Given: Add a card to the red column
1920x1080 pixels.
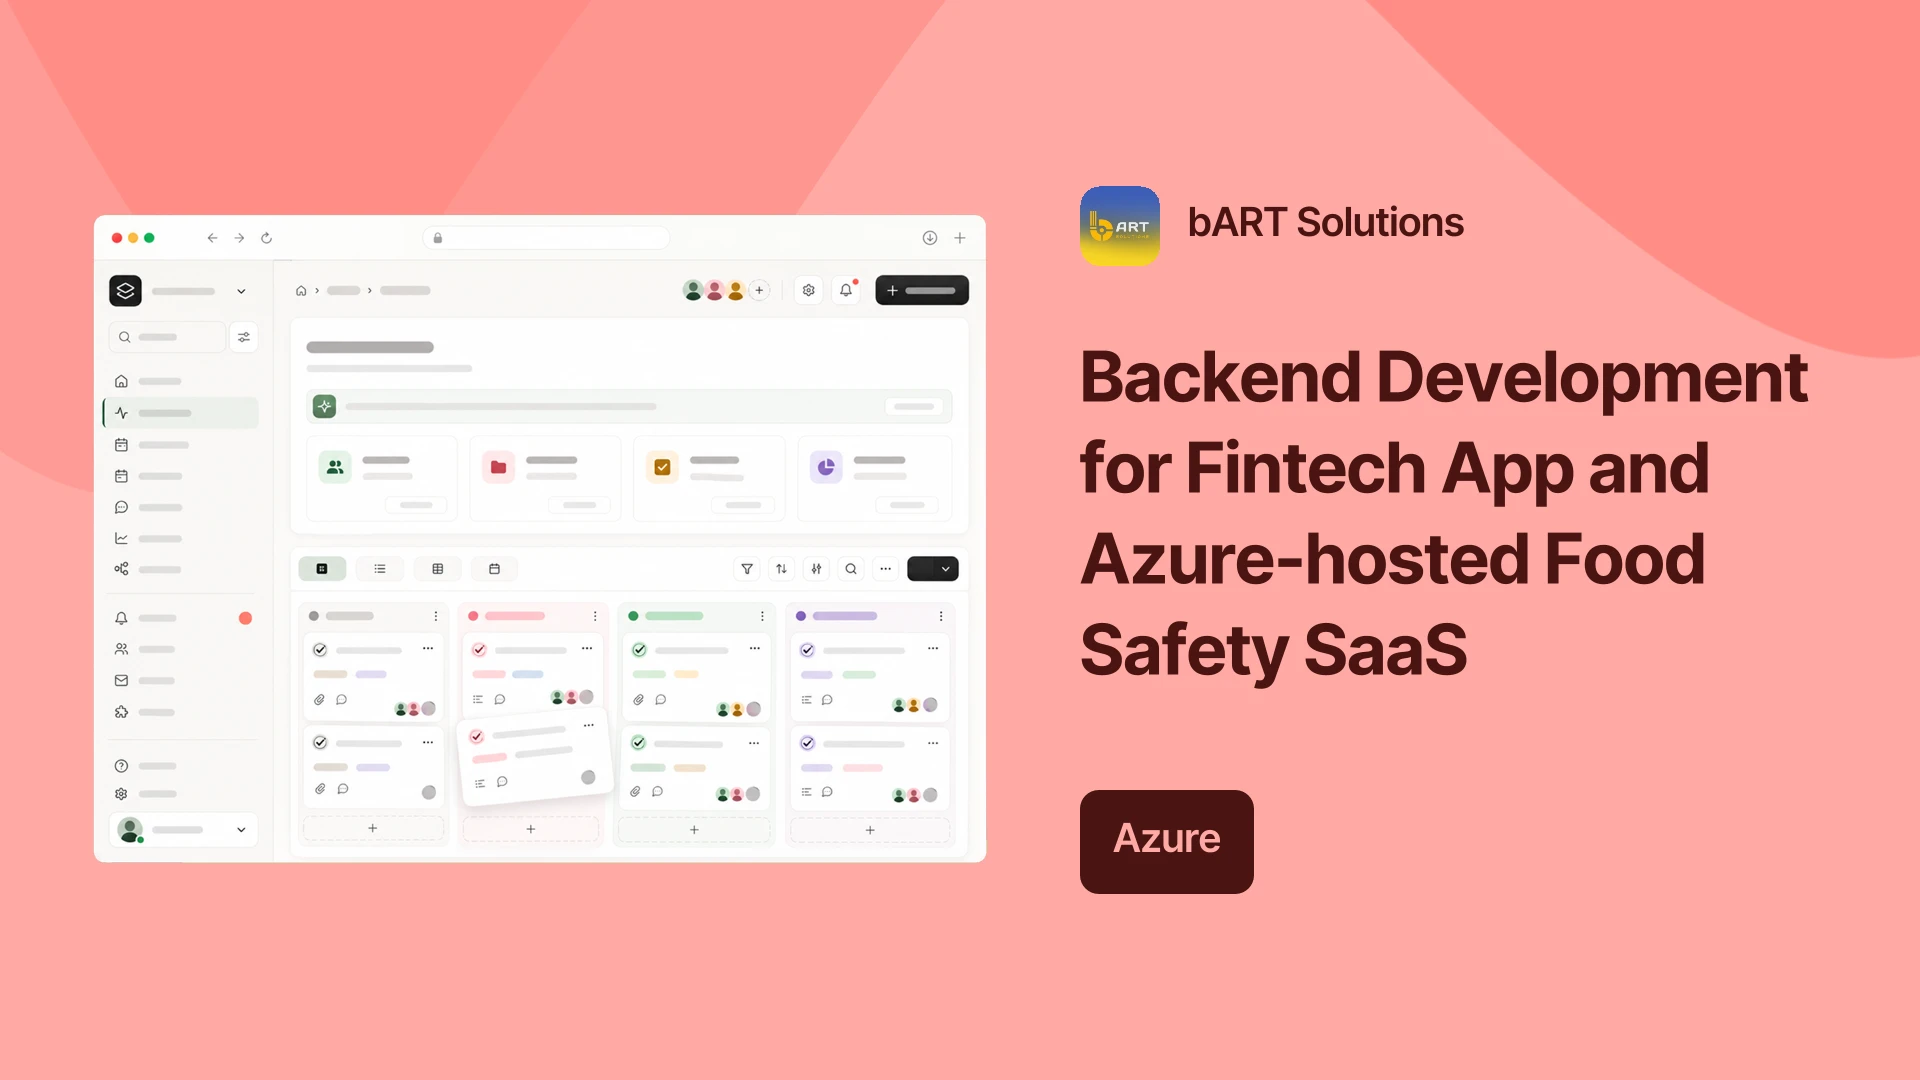Looking at the screenshot, I should coord(531,829).
